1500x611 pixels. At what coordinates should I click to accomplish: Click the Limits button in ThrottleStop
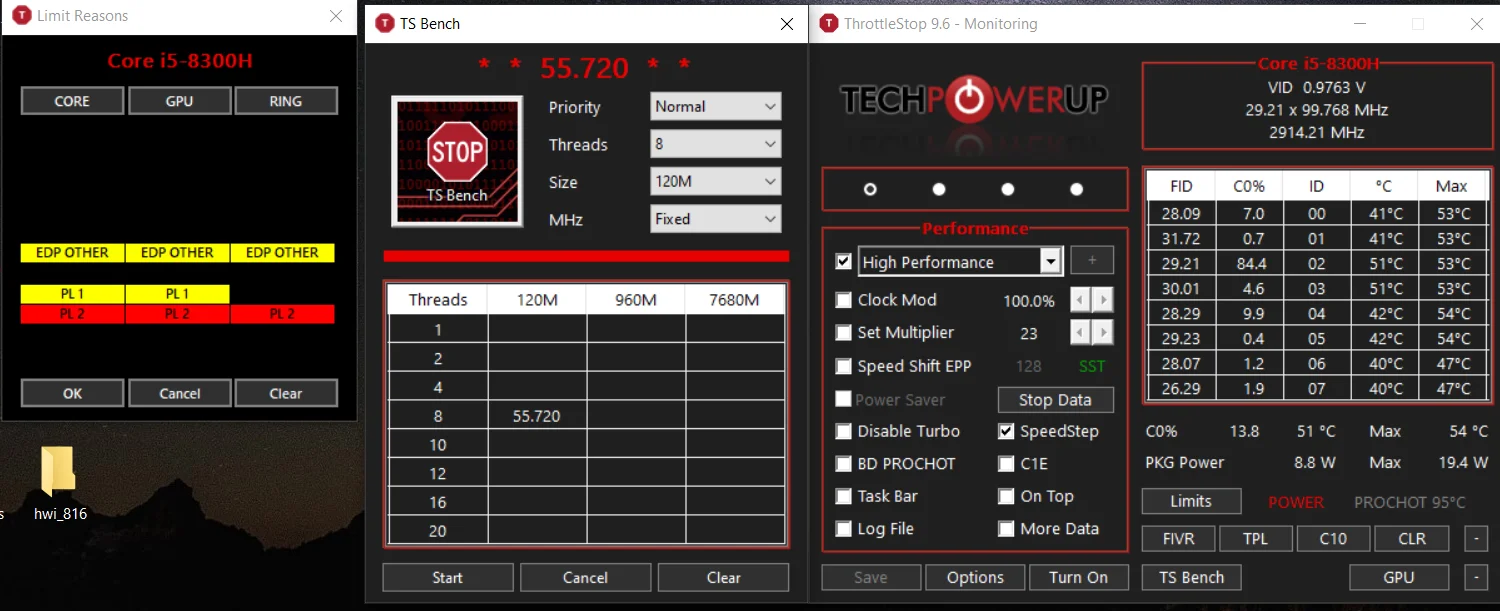1191,501
